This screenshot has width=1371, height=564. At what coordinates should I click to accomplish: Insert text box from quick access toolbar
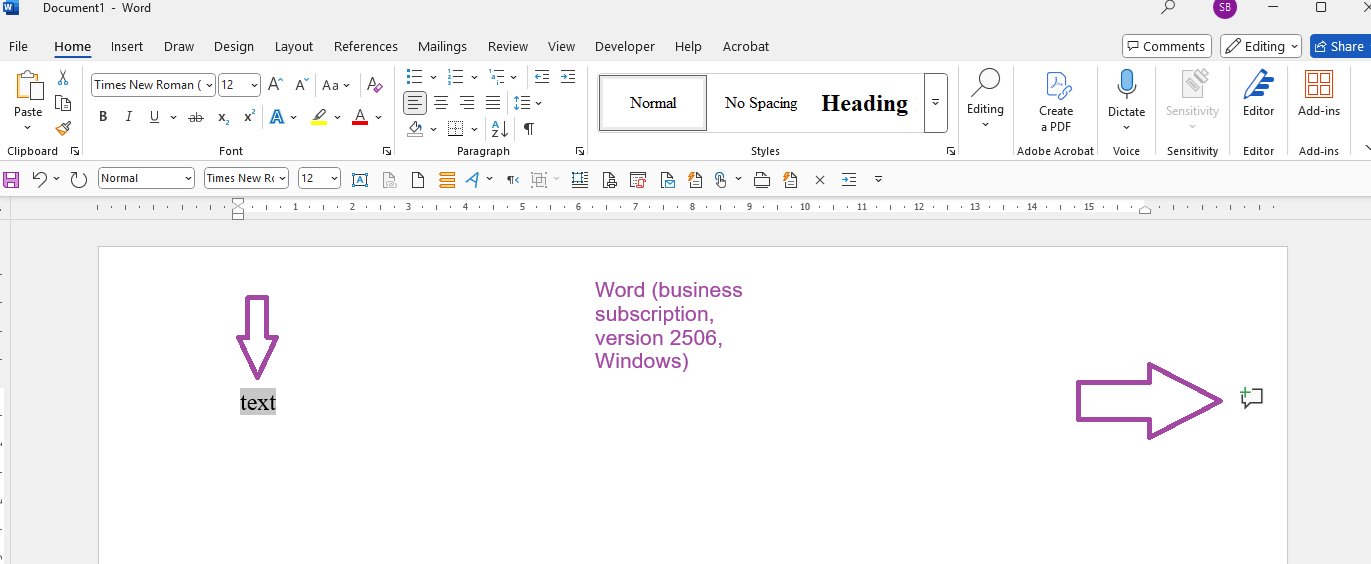tap(360, 180)
